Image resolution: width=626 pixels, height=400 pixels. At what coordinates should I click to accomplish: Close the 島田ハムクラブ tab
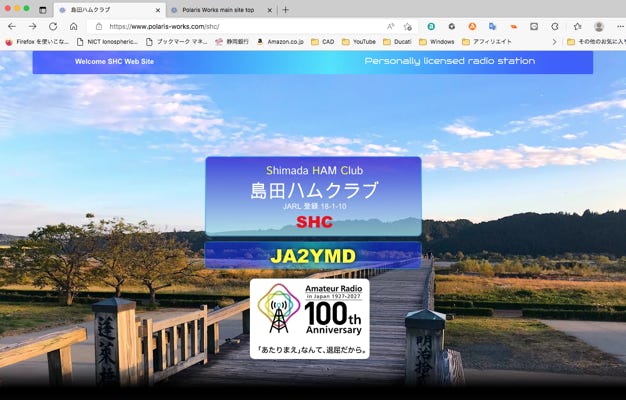157,9
